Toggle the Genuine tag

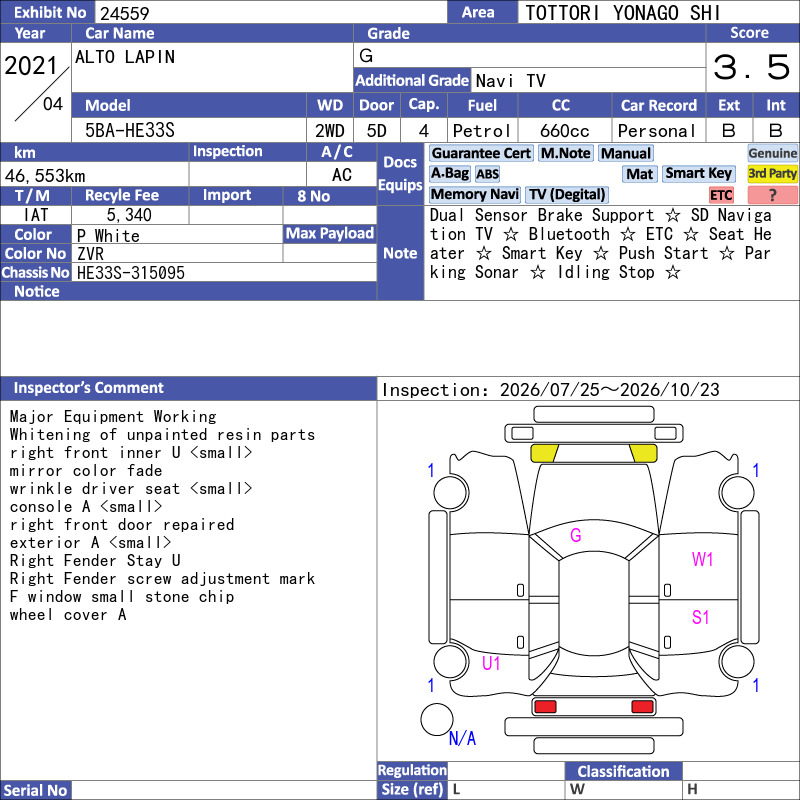point(772,153)
